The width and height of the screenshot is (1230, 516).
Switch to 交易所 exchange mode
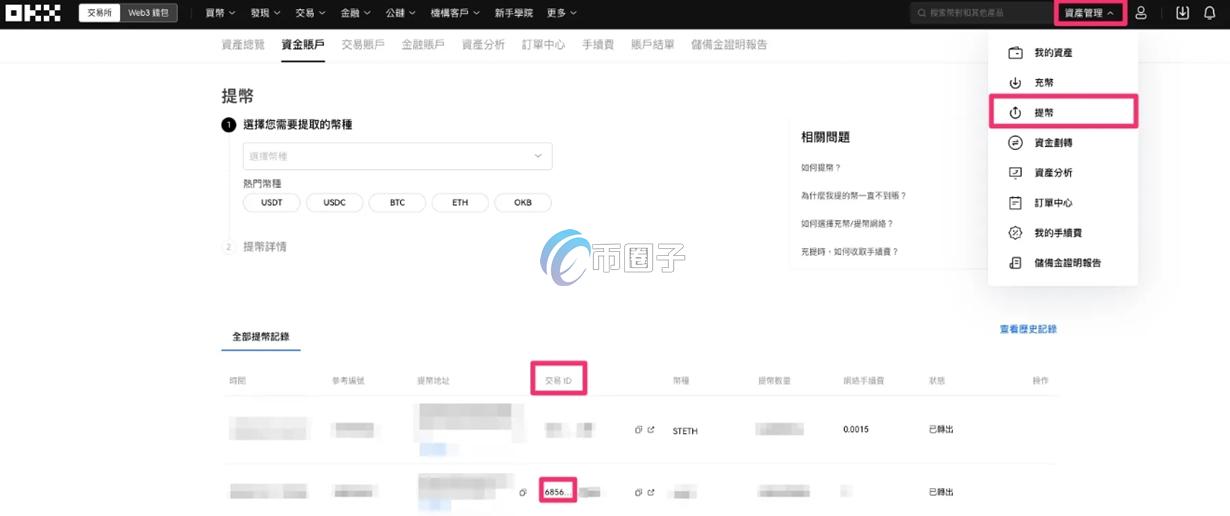(x=100, y=13)
